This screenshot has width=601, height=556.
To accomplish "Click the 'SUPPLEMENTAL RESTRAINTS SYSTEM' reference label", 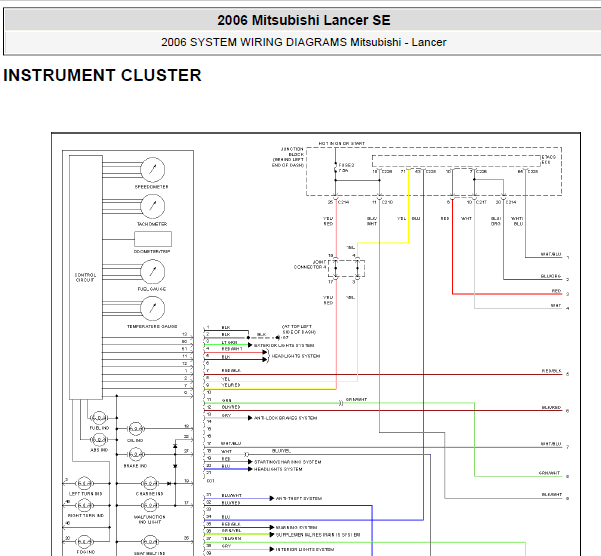I will click(318, 535).
